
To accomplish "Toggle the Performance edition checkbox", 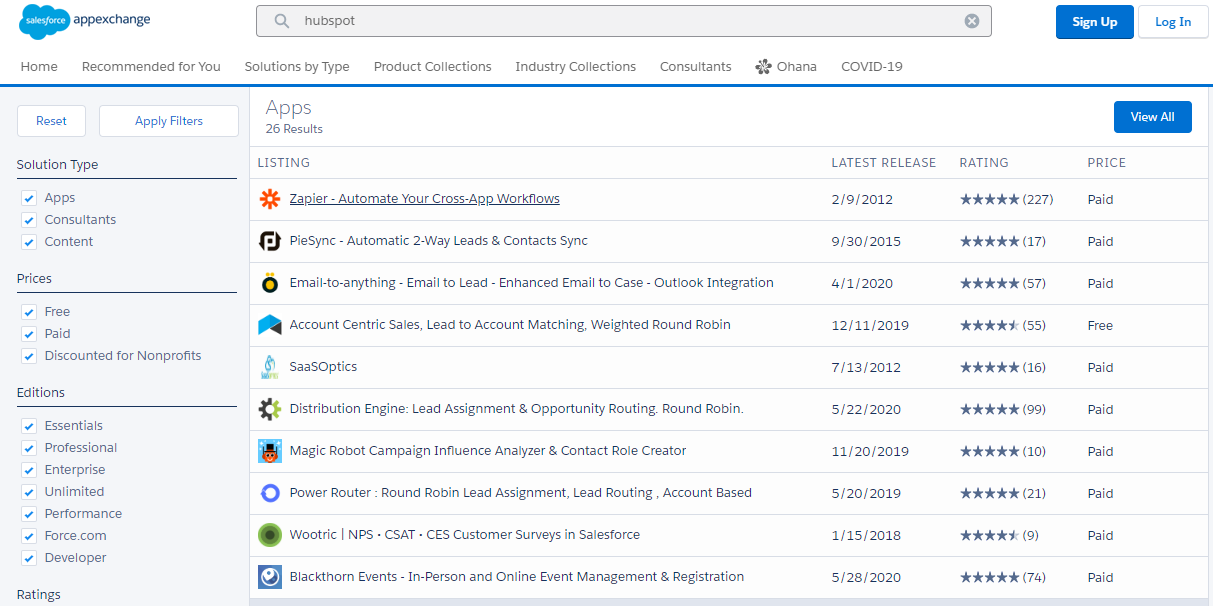I will (29, 514).
